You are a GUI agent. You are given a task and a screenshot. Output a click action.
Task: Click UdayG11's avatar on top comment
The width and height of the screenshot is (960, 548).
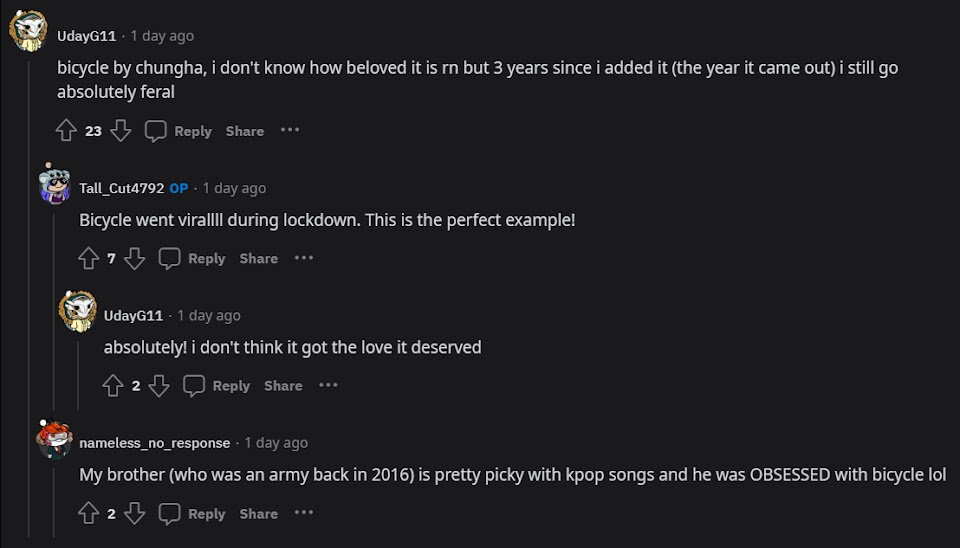pos(28,32)
